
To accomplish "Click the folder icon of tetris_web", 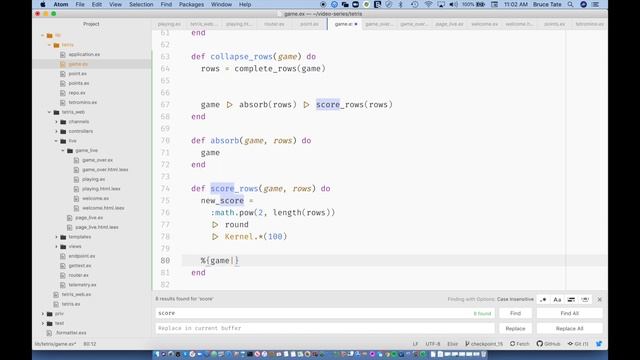I will tap(56, 112).
